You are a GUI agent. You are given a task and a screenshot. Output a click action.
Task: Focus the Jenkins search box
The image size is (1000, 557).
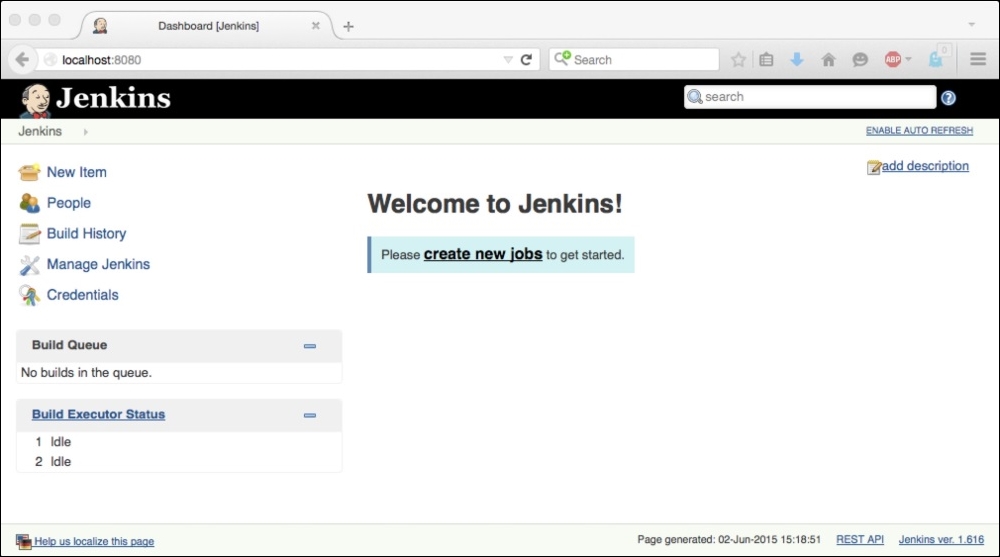pos(810,97)
